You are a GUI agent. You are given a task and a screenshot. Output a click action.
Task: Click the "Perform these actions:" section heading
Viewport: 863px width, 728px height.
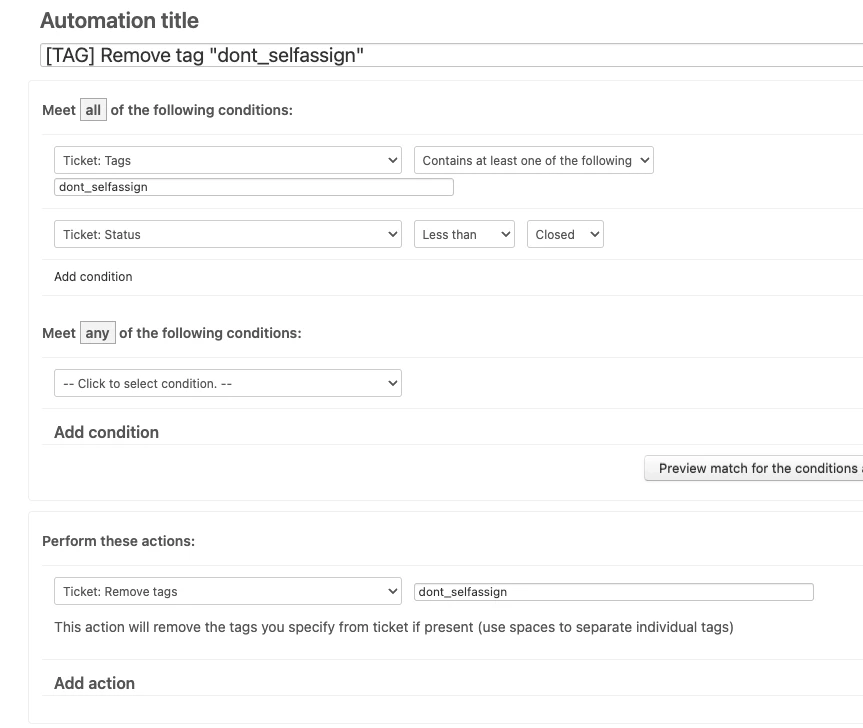click(x=118, y=541)
